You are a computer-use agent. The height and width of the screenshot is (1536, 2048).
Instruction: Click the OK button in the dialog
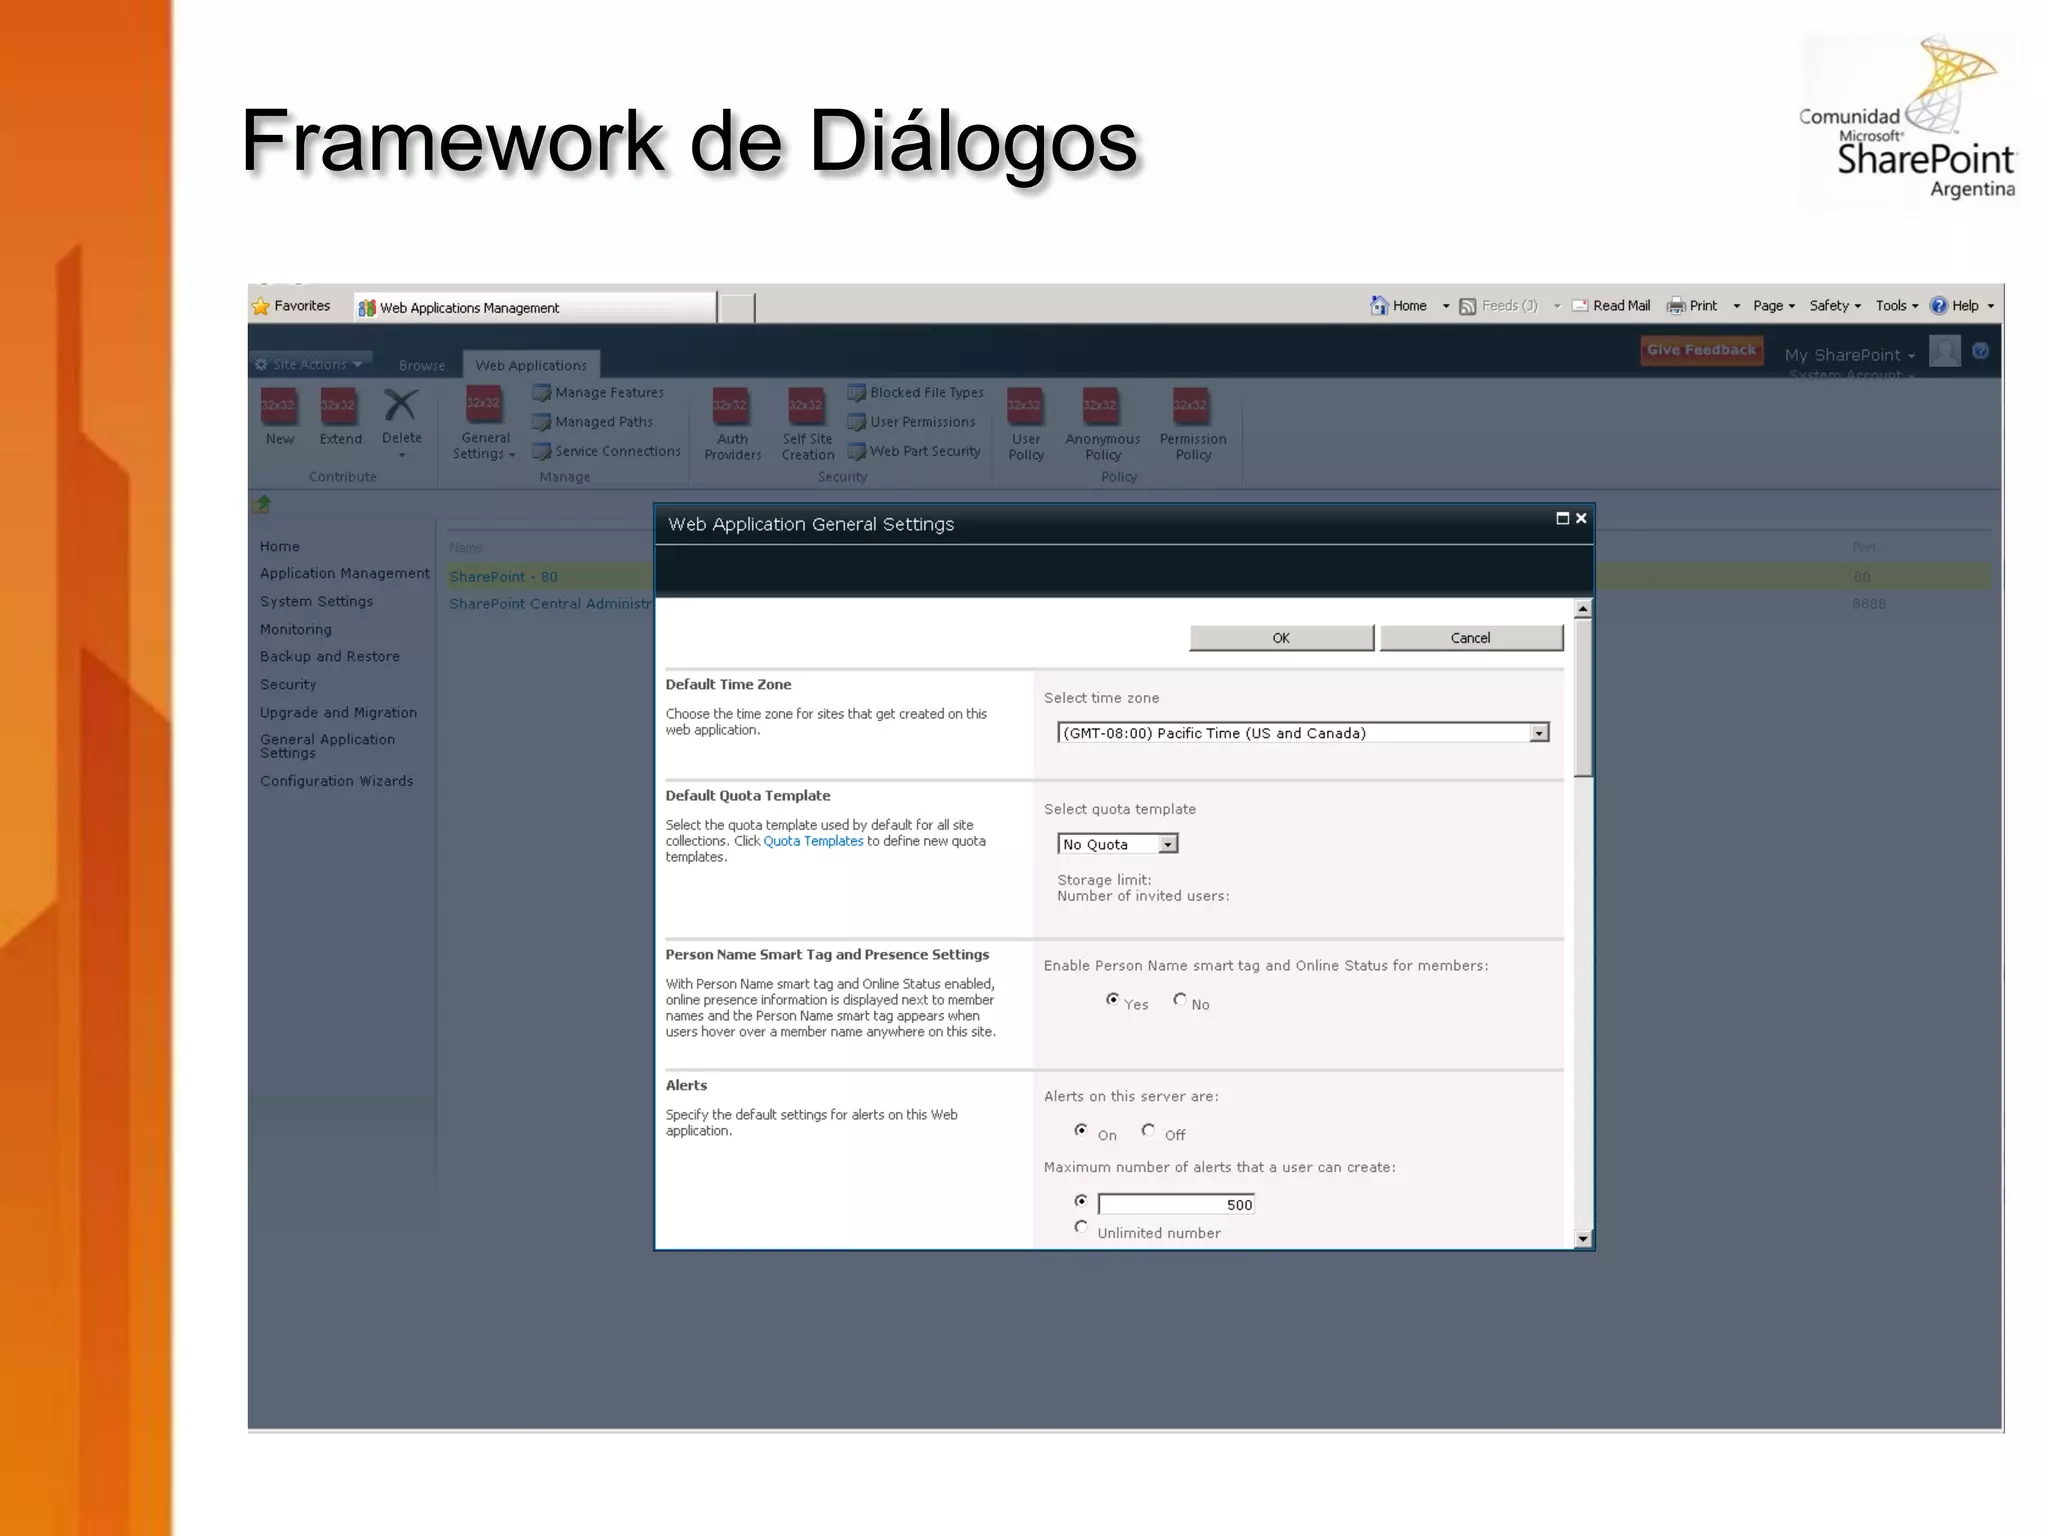tap(1281, 638)
